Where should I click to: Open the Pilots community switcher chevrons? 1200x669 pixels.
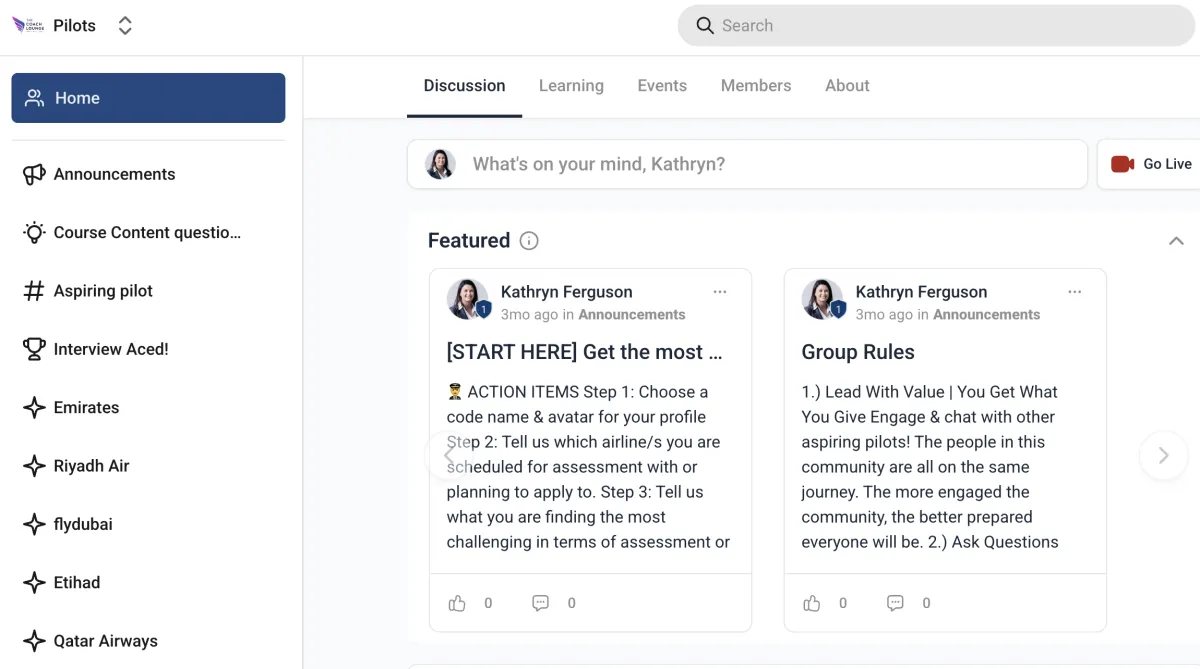(x=125, y=26)
